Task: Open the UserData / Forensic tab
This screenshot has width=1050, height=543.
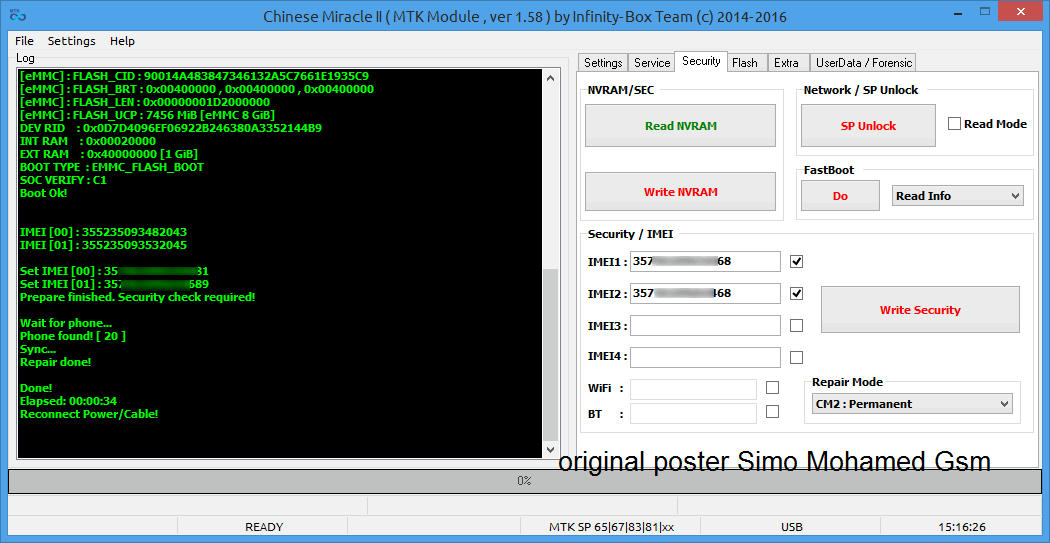Action: point(863,62)
